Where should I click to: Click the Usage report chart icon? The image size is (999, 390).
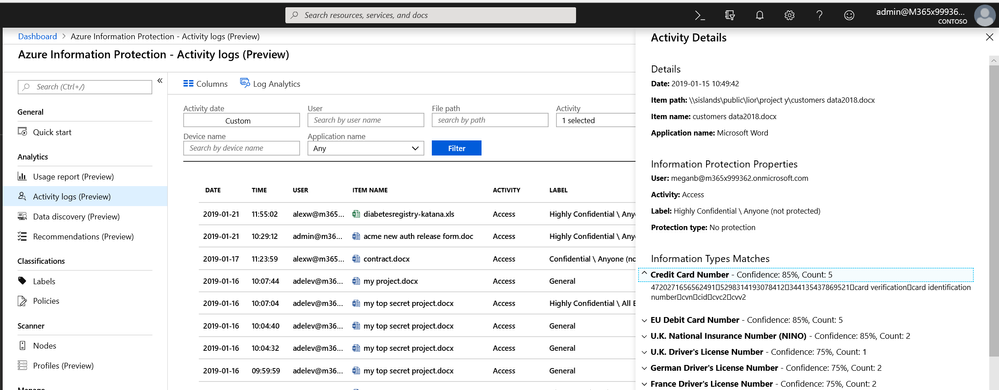click(22, 177)
